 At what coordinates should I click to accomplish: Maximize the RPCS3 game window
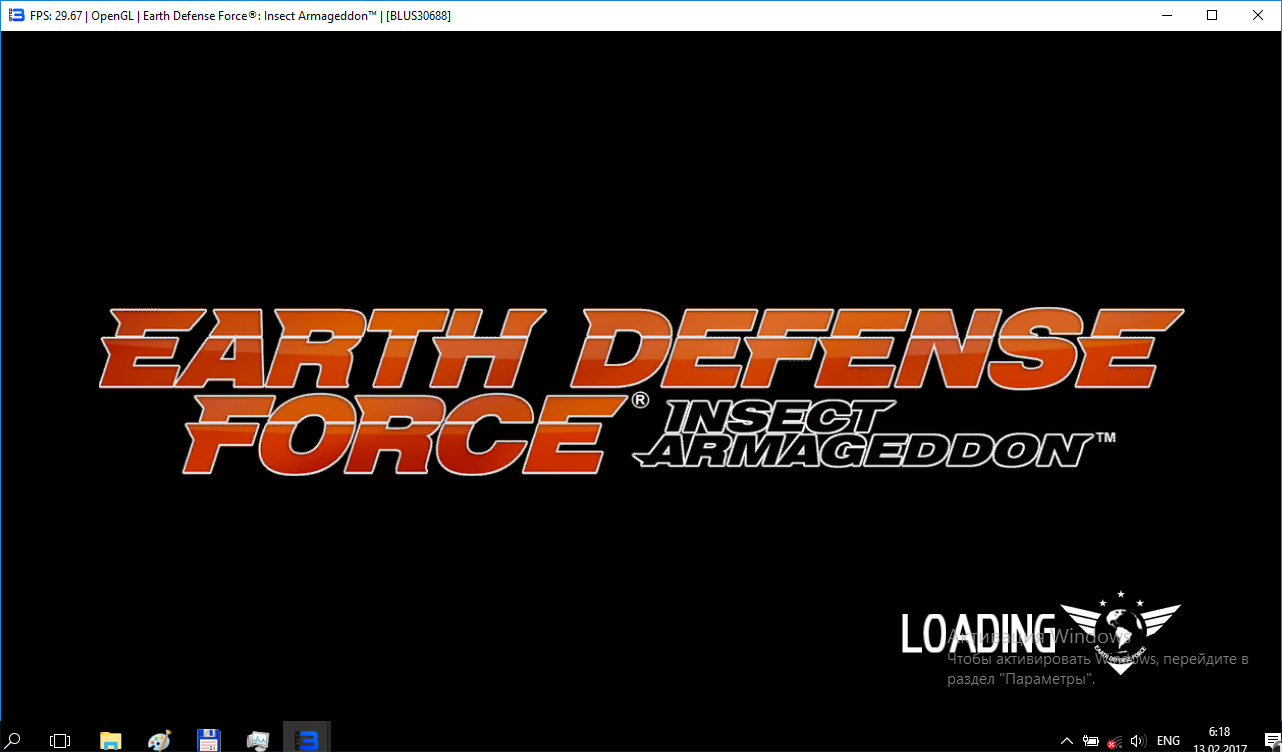1212,16
